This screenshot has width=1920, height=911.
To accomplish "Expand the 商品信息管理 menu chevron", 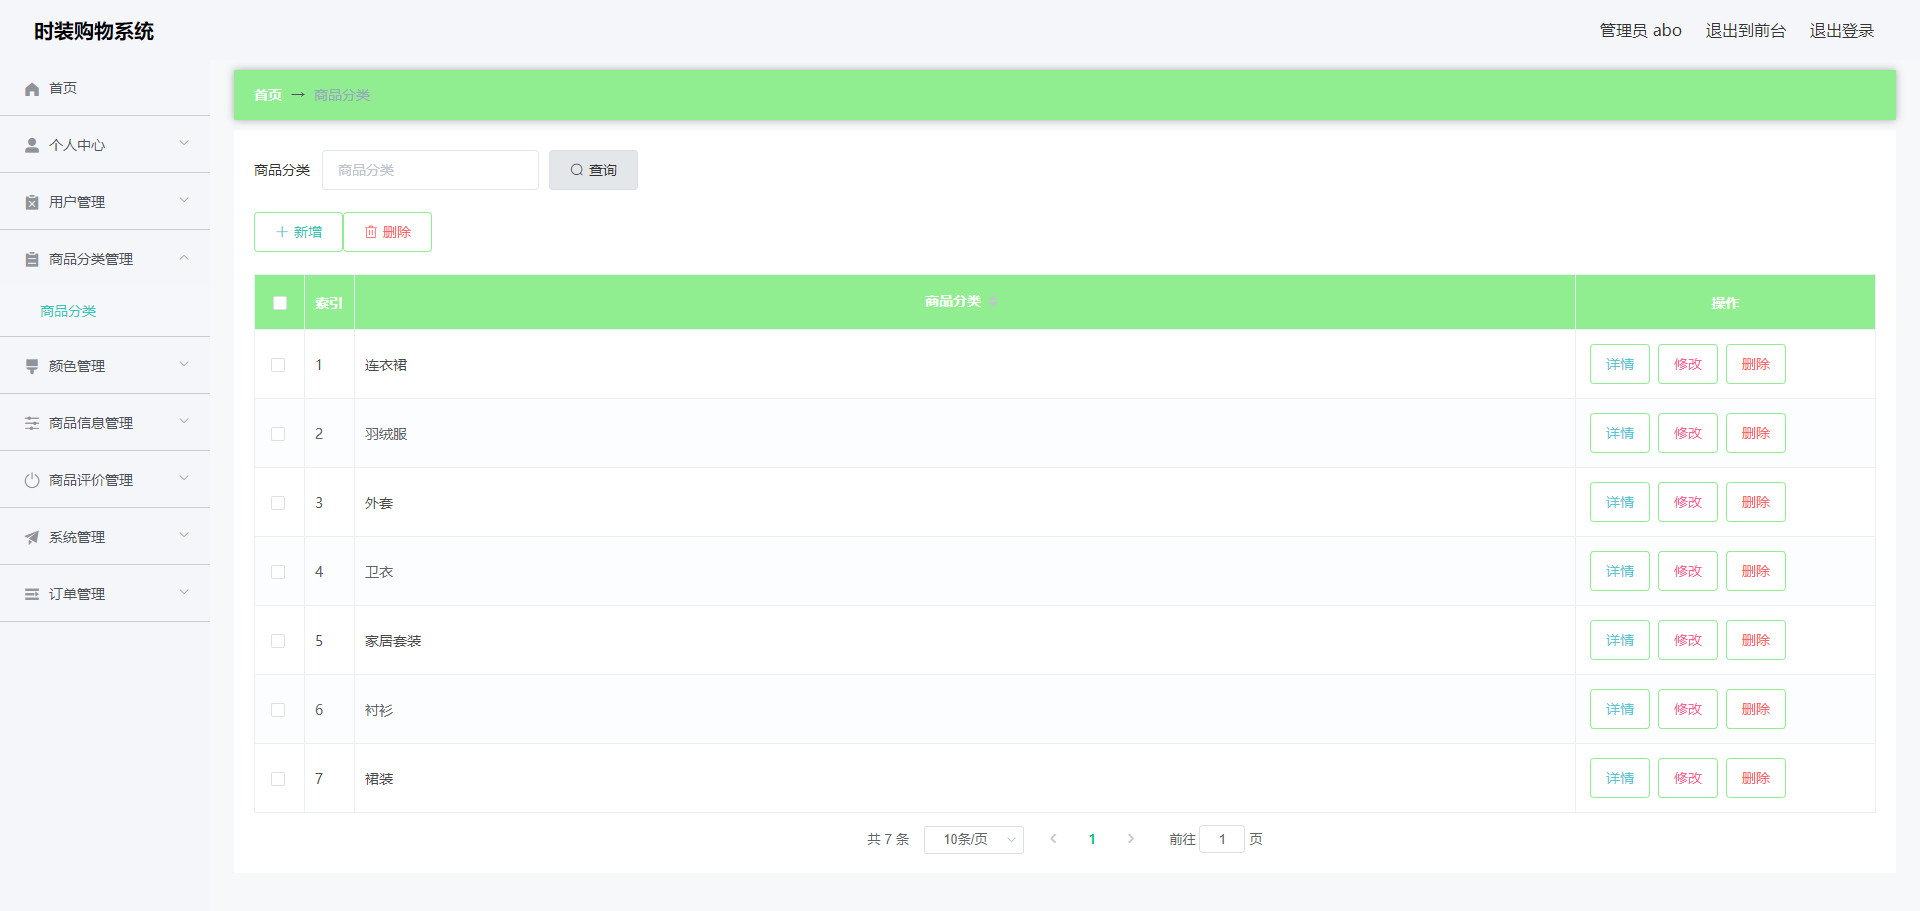I will 184,422.
